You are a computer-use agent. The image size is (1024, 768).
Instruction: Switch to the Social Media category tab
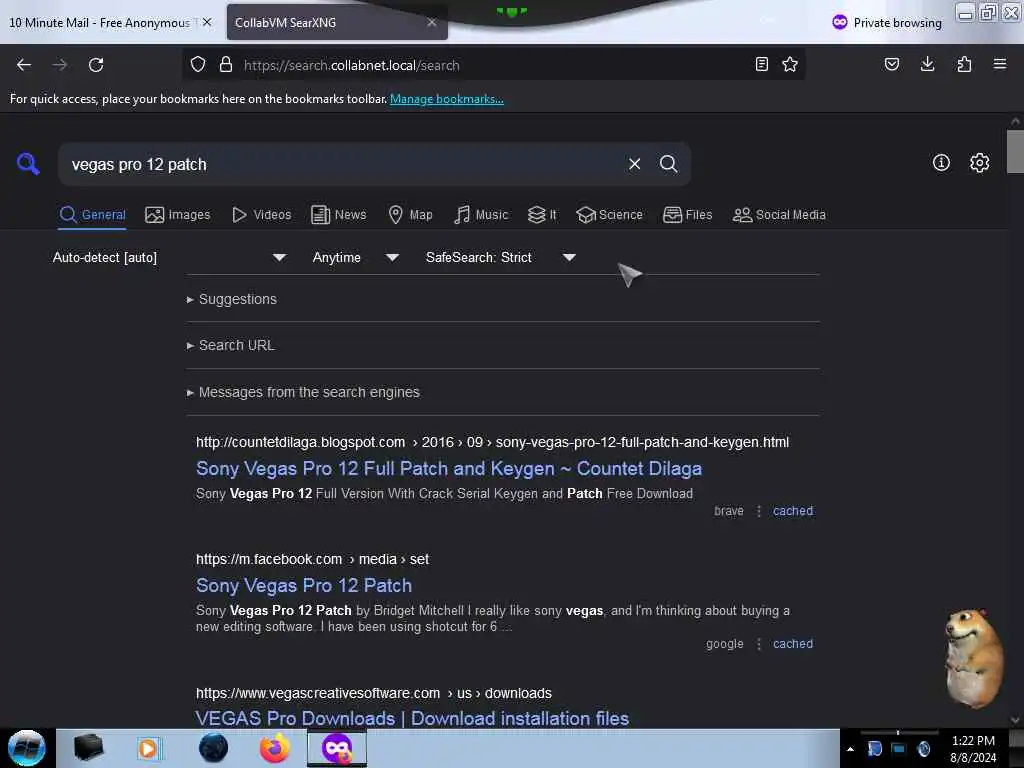click(x=779, y=215)
